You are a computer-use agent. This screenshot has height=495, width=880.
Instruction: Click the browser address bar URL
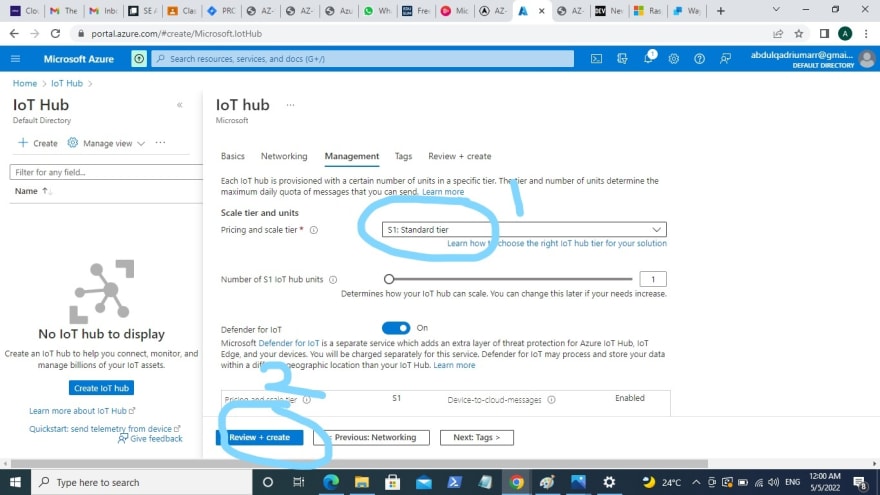coord(176,34)
